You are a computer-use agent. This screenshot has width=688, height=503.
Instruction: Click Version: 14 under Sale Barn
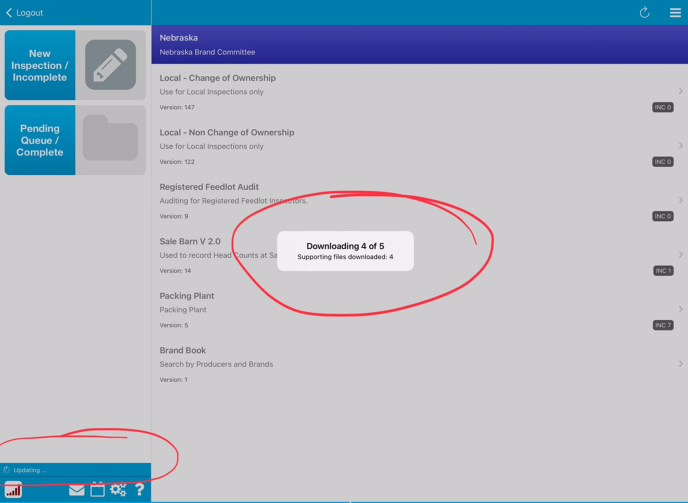pyautogui.click(x=175, y=270)
